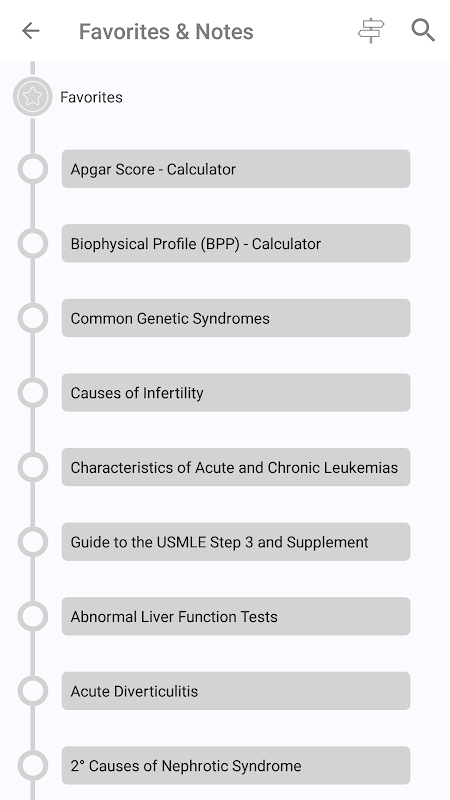Tap circle marker beside Abnormal Liver Function Tests
450x800 pixels.
click(x=33, y=616)
